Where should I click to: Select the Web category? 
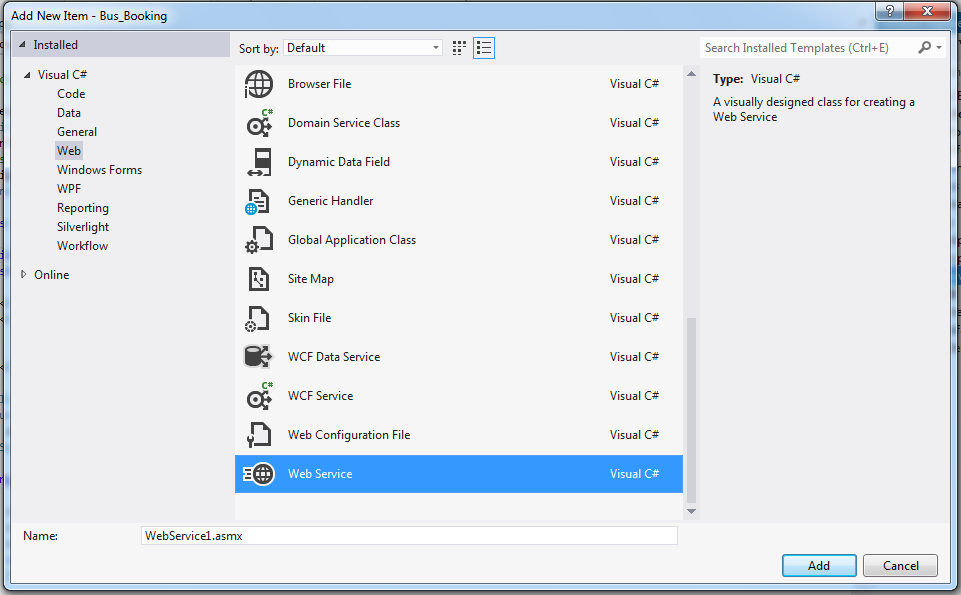click(69, 151)
